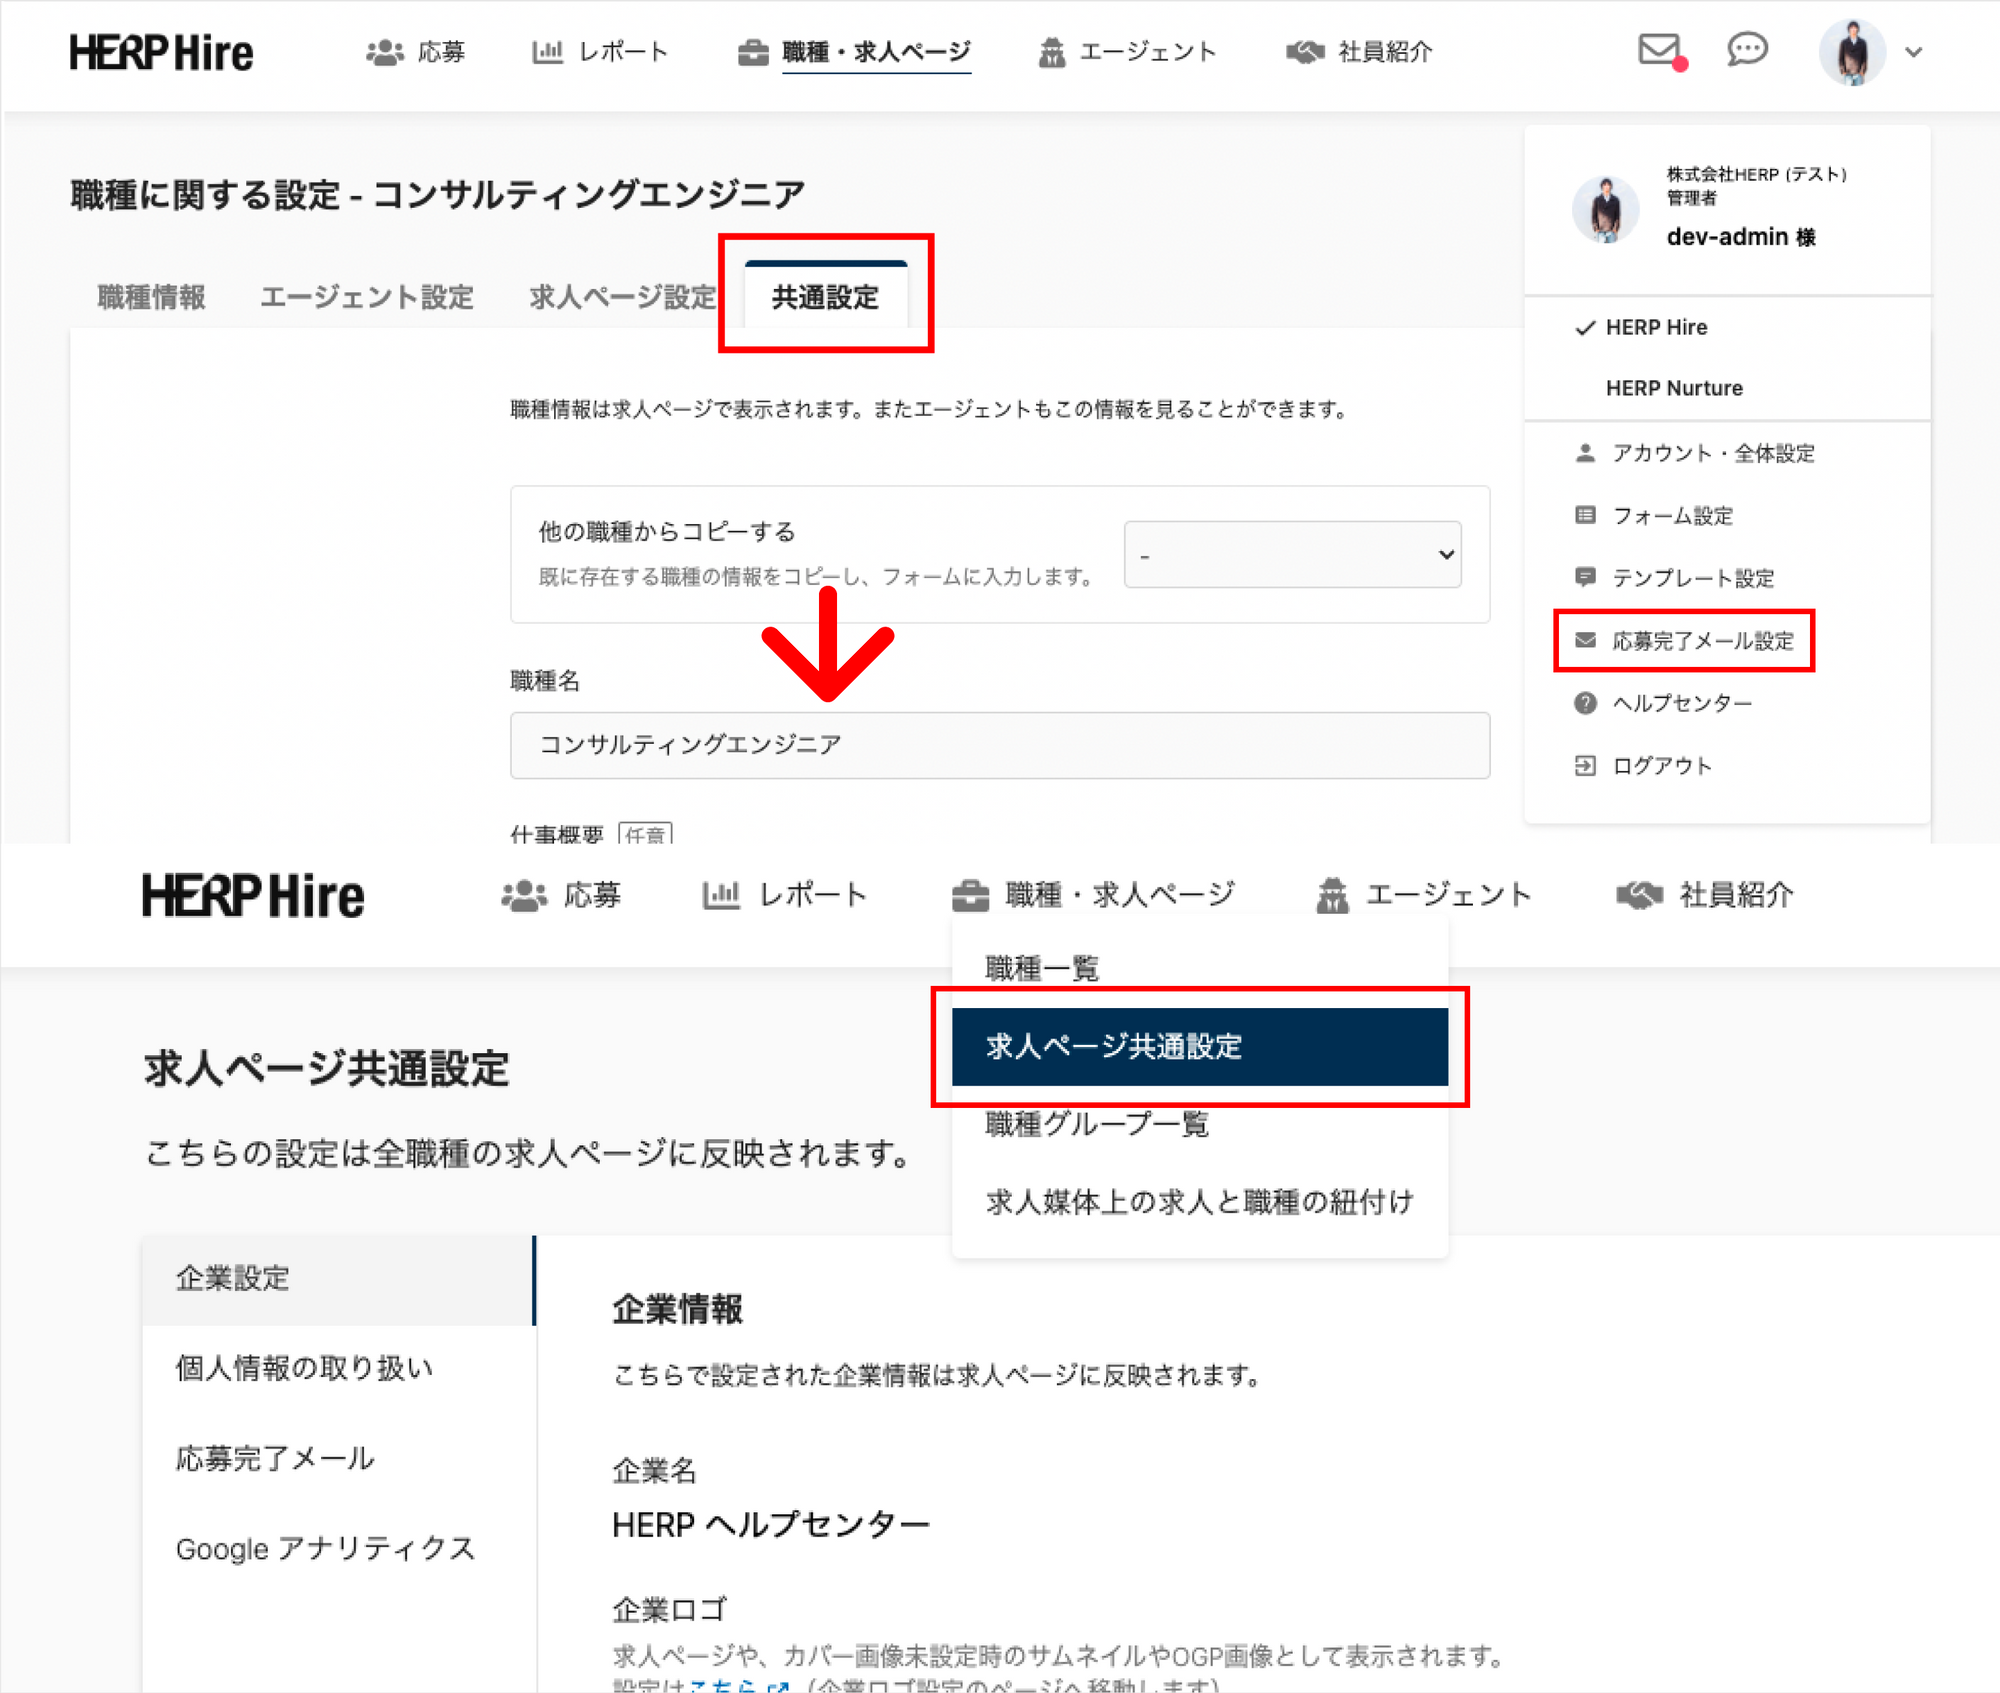Switch to the エージェント設定 tab

click(366, 297)
